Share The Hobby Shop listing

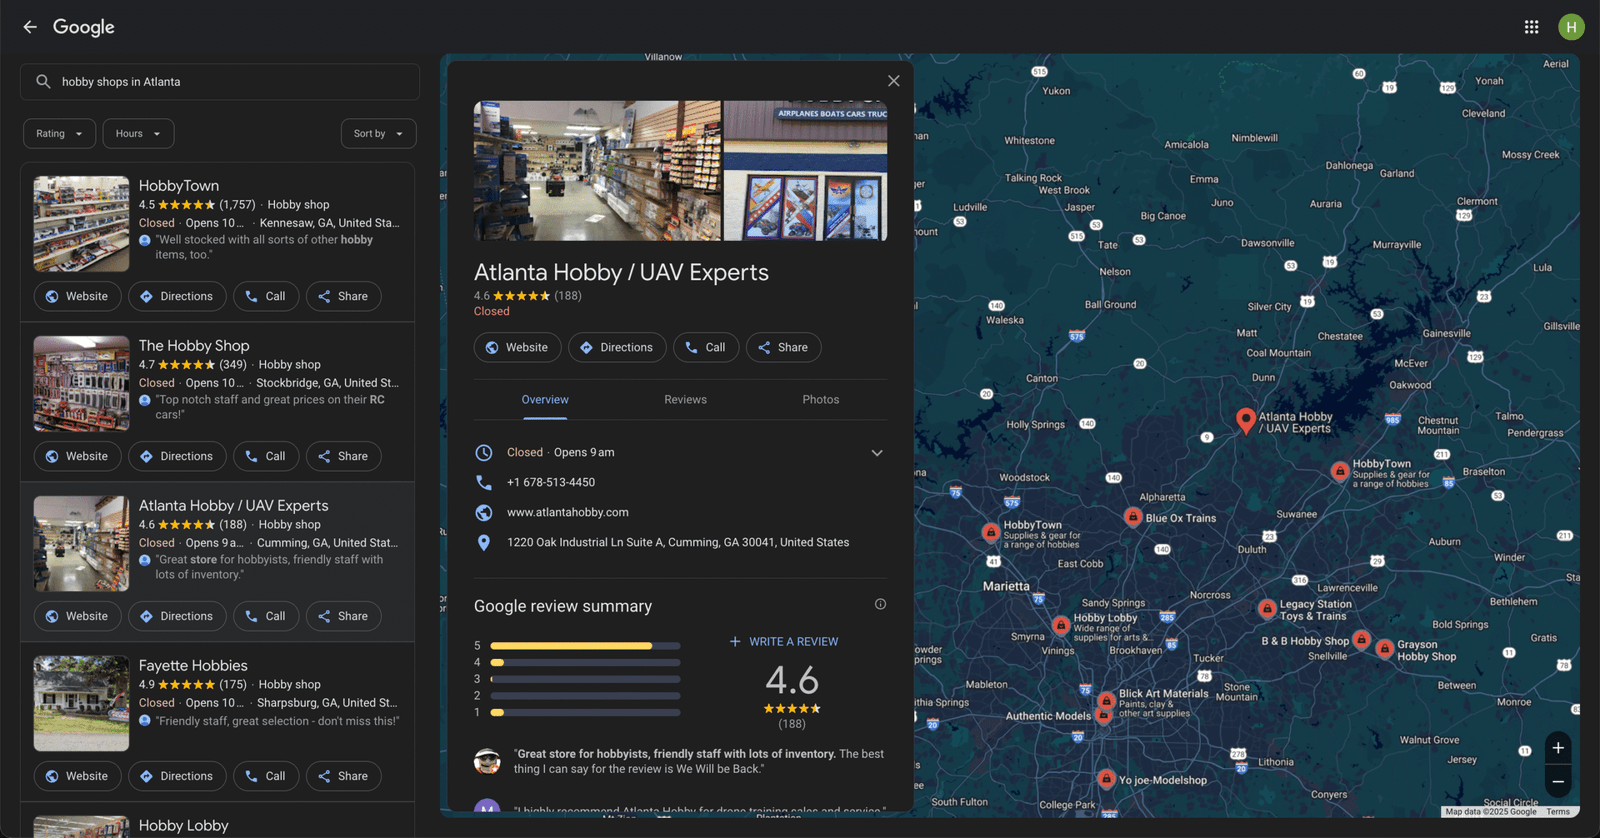[343, 456]
